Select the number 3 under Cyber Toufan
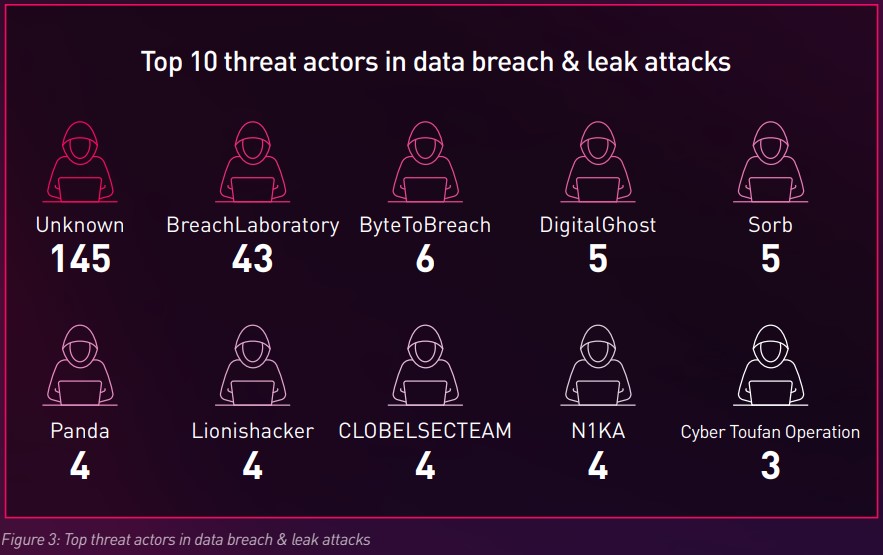This screenshot has width=883, height=555. pos(770,466)
